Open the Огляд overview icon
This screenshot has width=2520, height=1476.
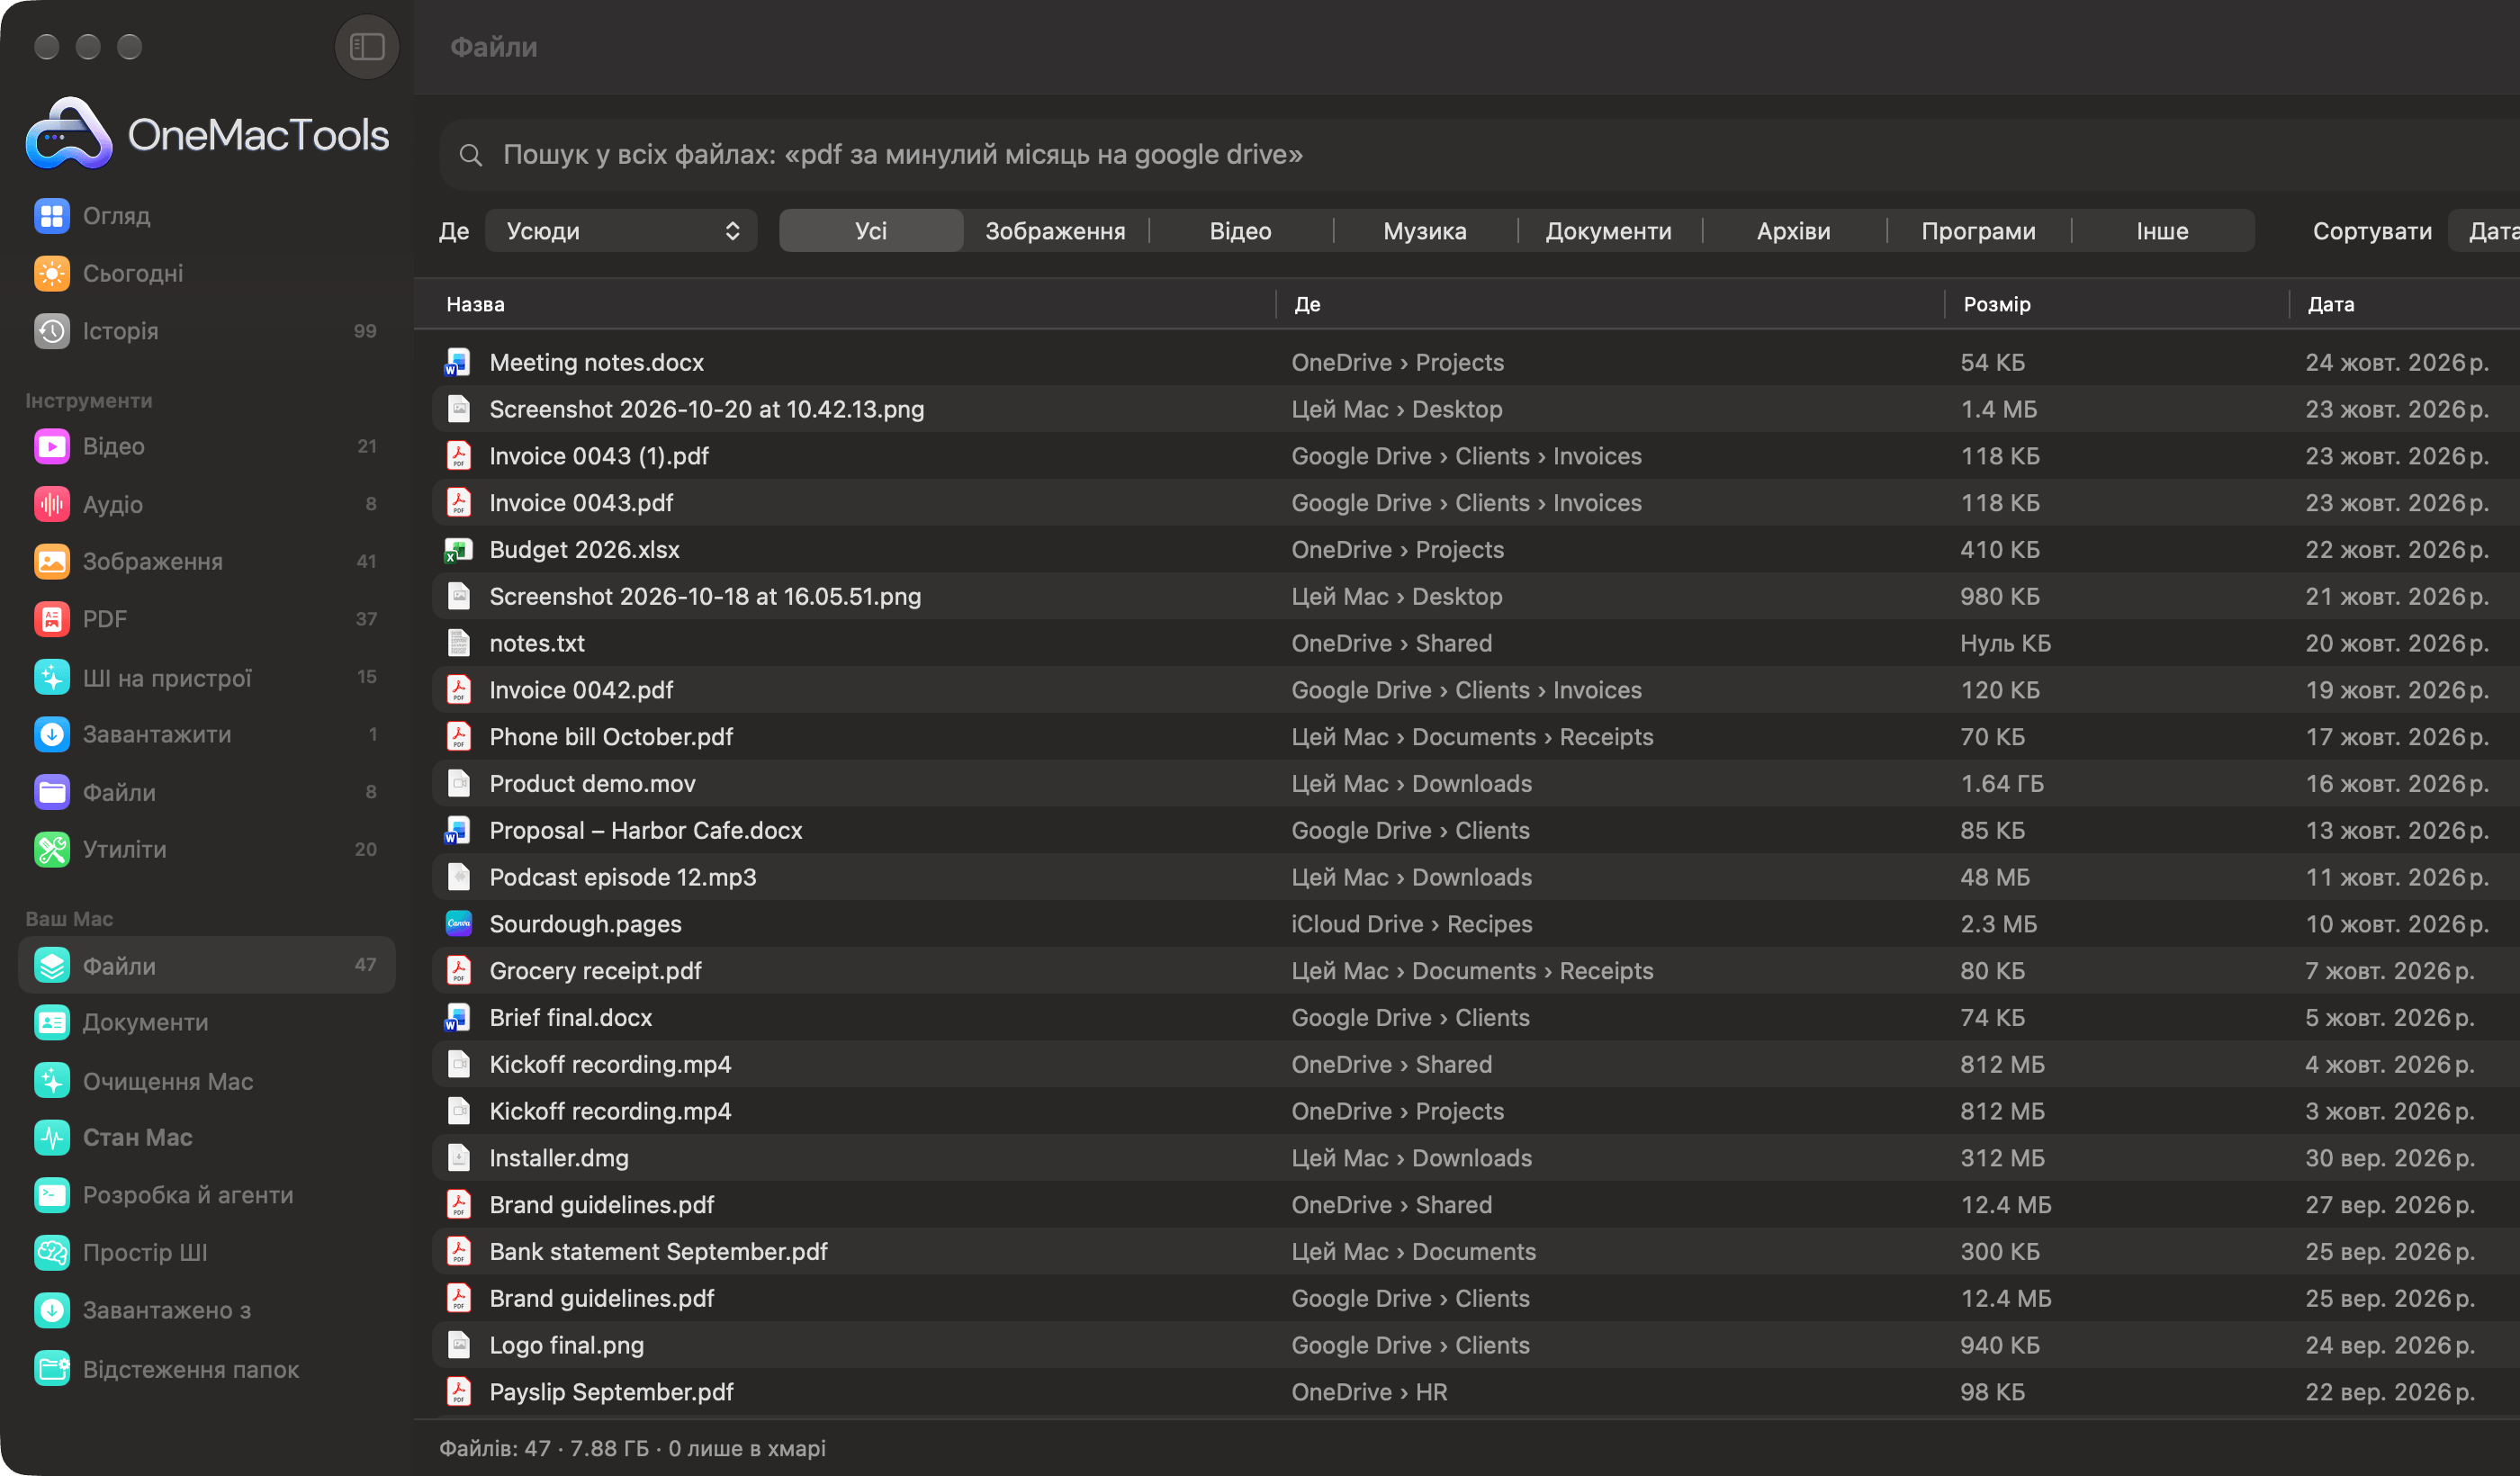pyautogui.click(x=52, y=216)
